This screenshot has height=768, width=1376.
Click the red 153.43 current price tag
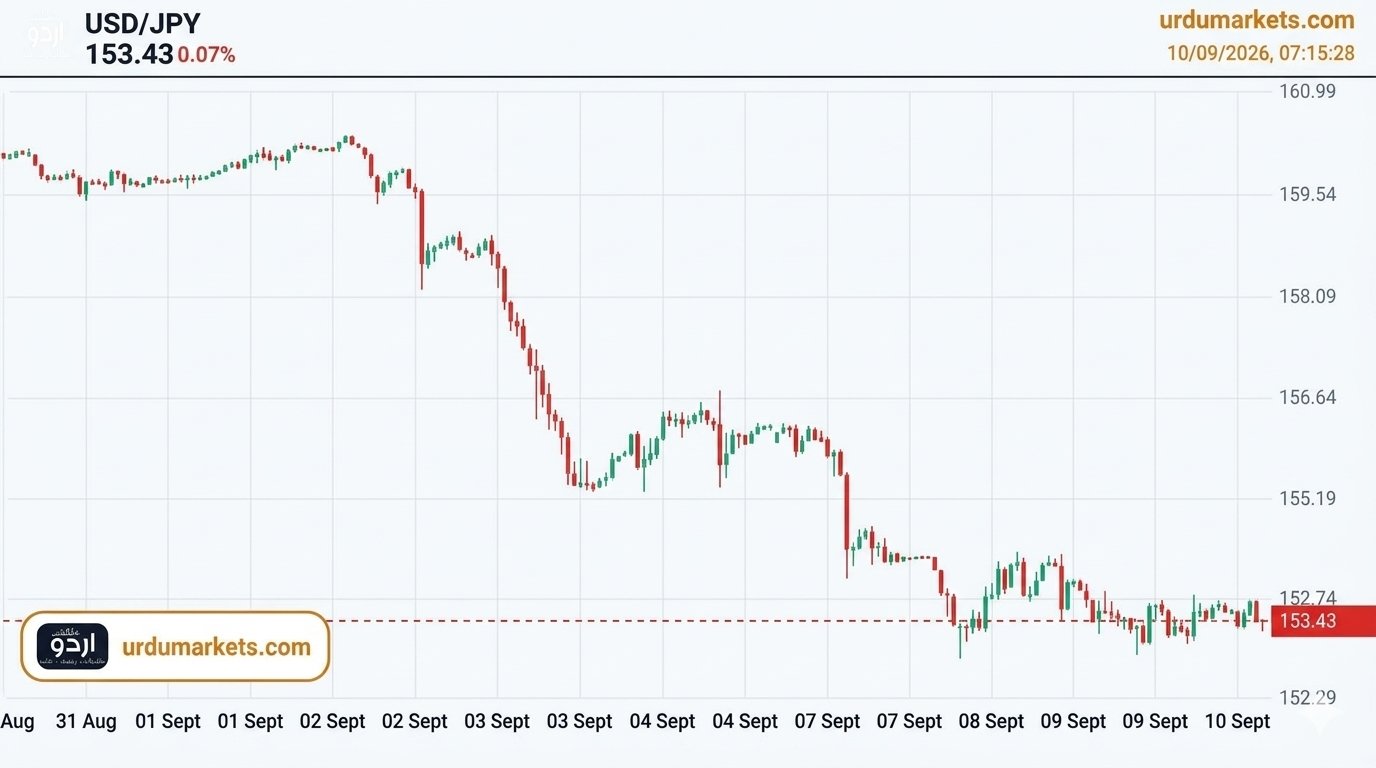click(1323, 621)
